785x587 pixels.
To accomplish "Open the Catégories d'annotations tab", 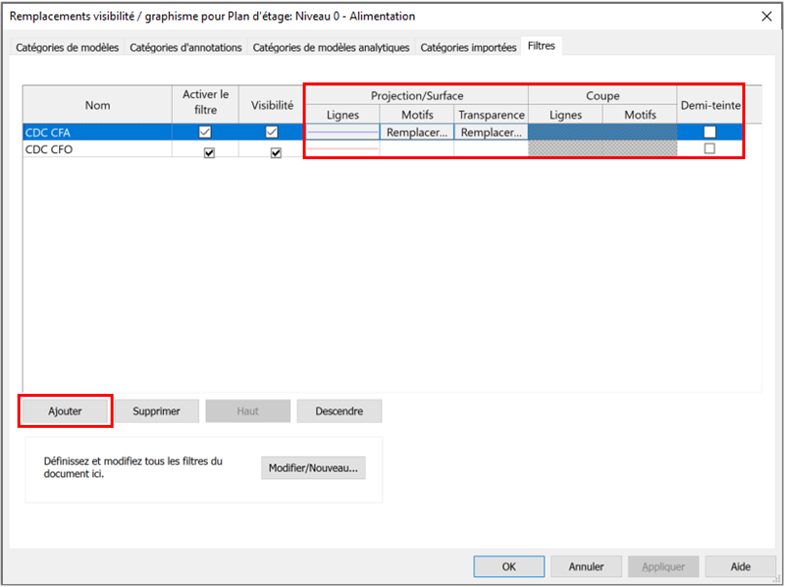I will tap(186, 47).
